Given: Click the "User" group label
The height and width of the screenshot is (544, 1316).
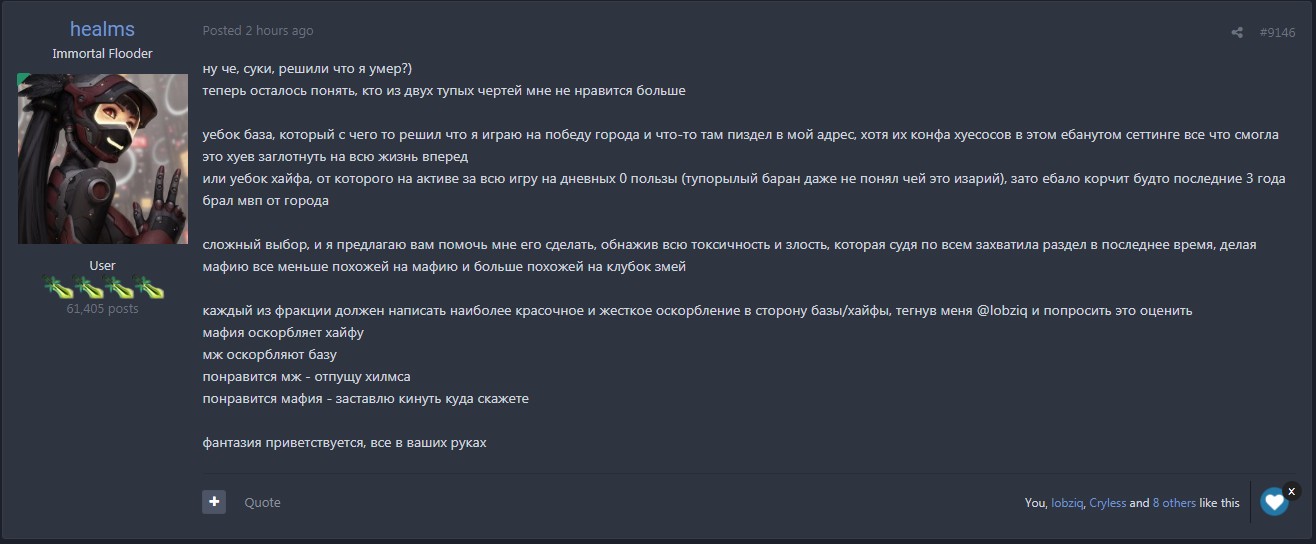Looking at the screenshot, I should point(102,266).
